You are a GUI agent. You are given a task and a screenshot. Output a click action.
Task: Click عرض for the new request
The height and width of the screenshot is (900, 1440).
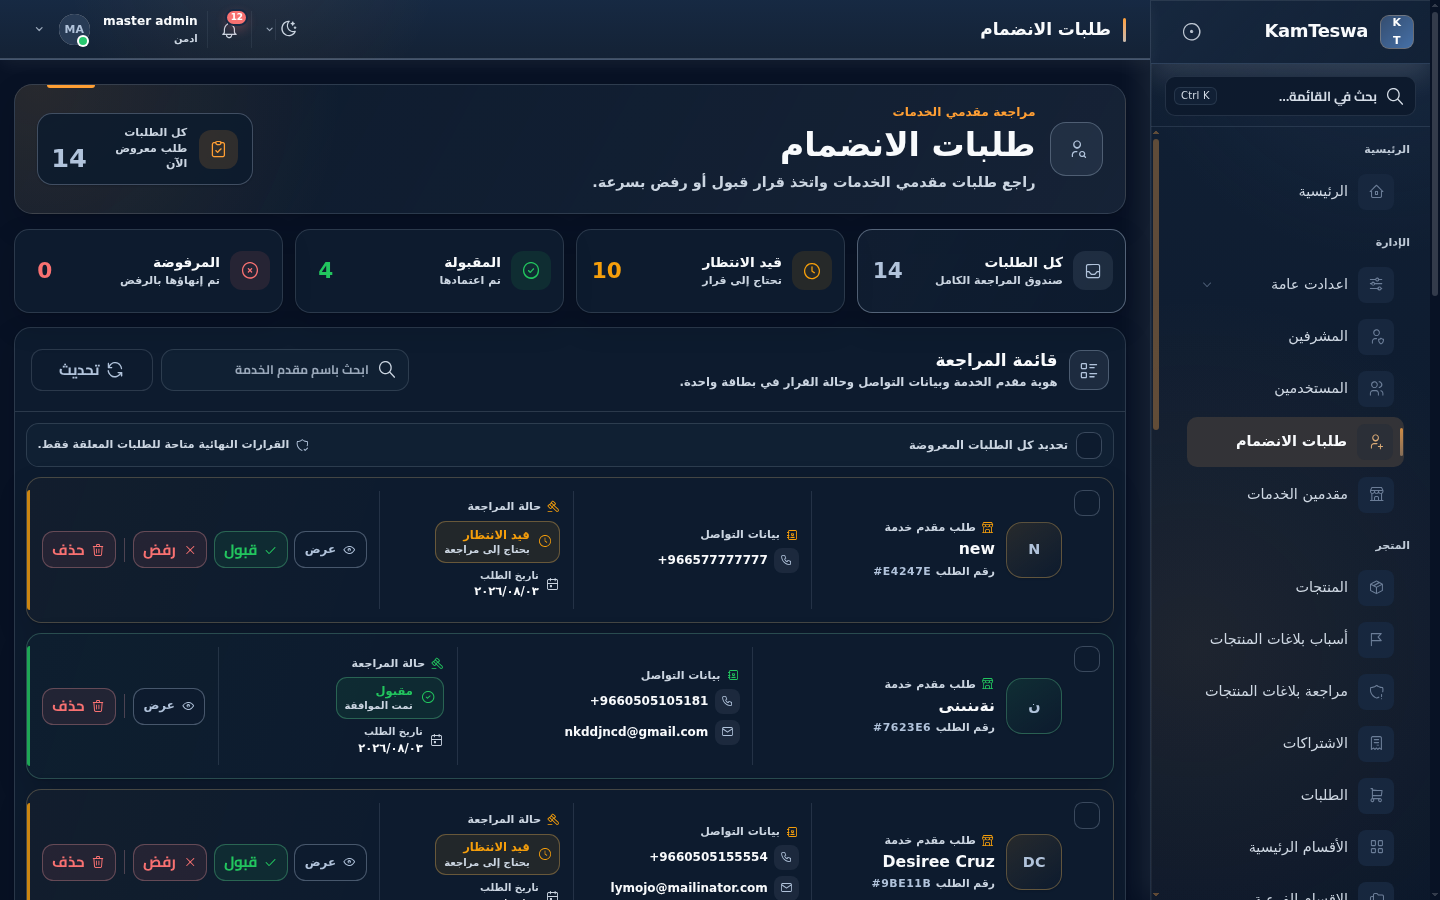pos(330,550)
